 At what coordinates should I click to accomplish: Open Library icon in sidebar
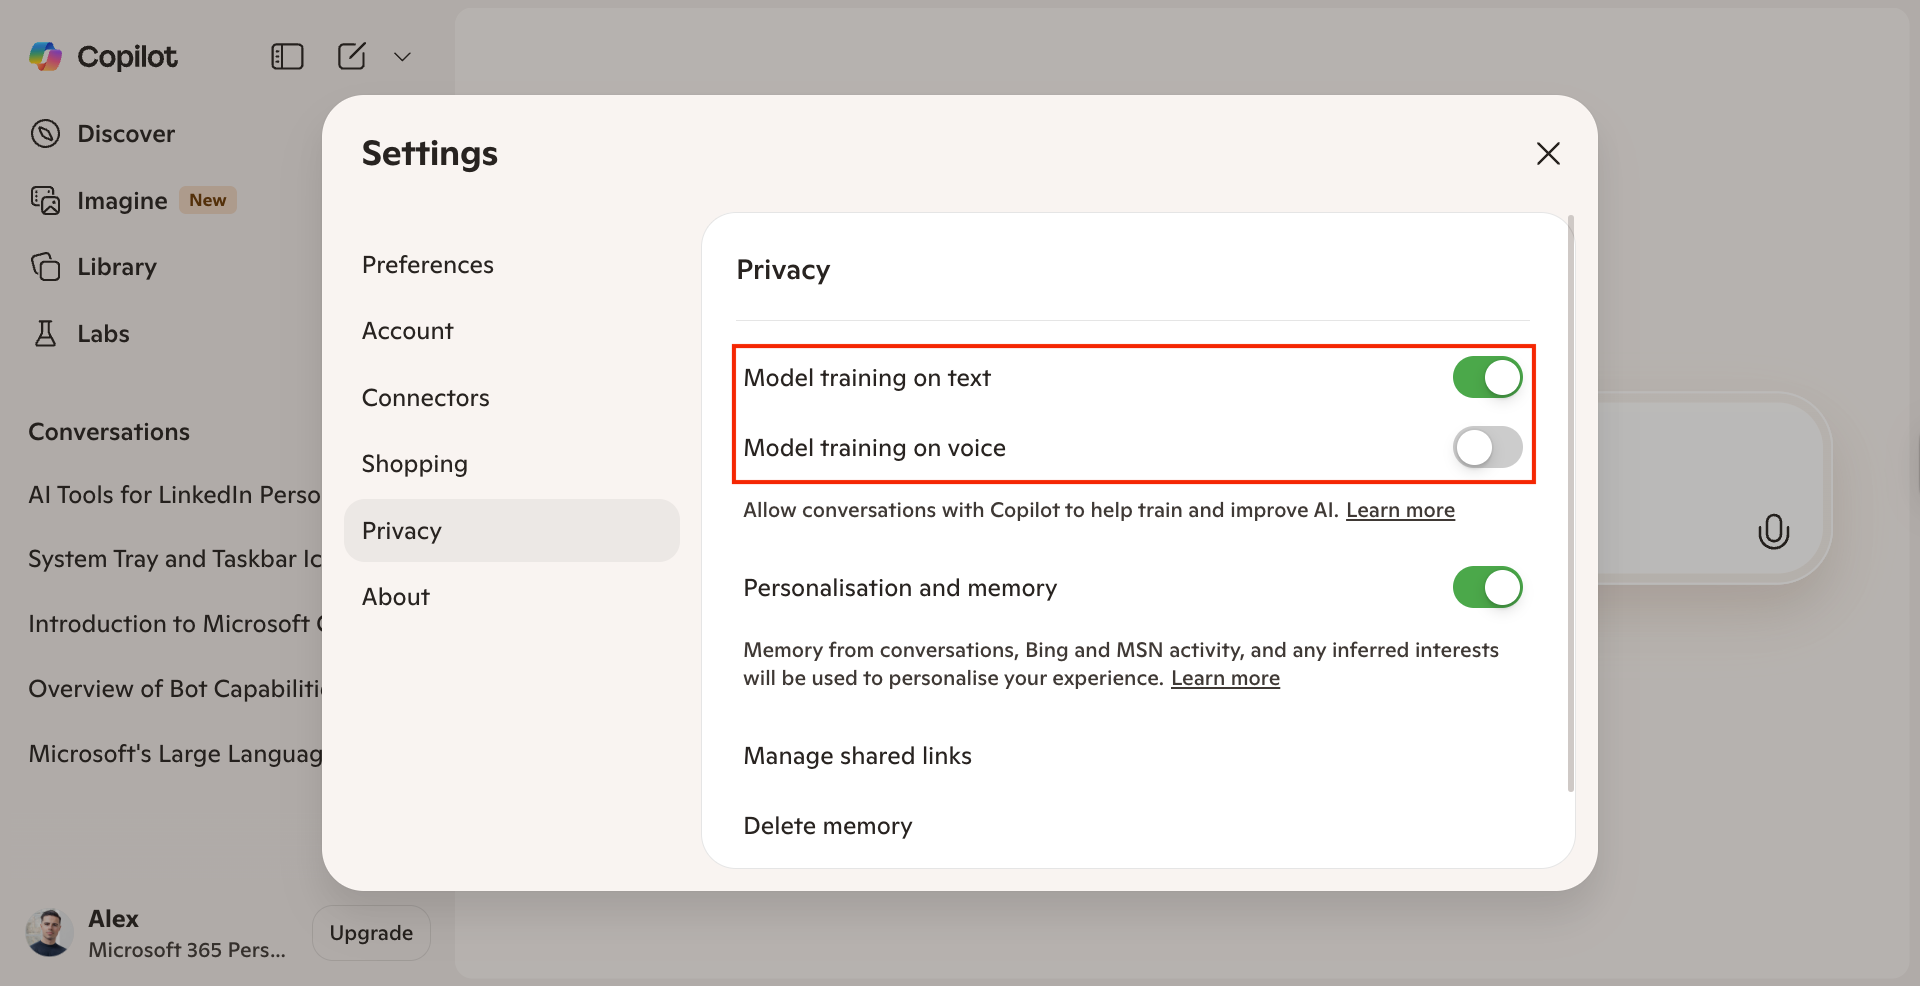(45, 267)
